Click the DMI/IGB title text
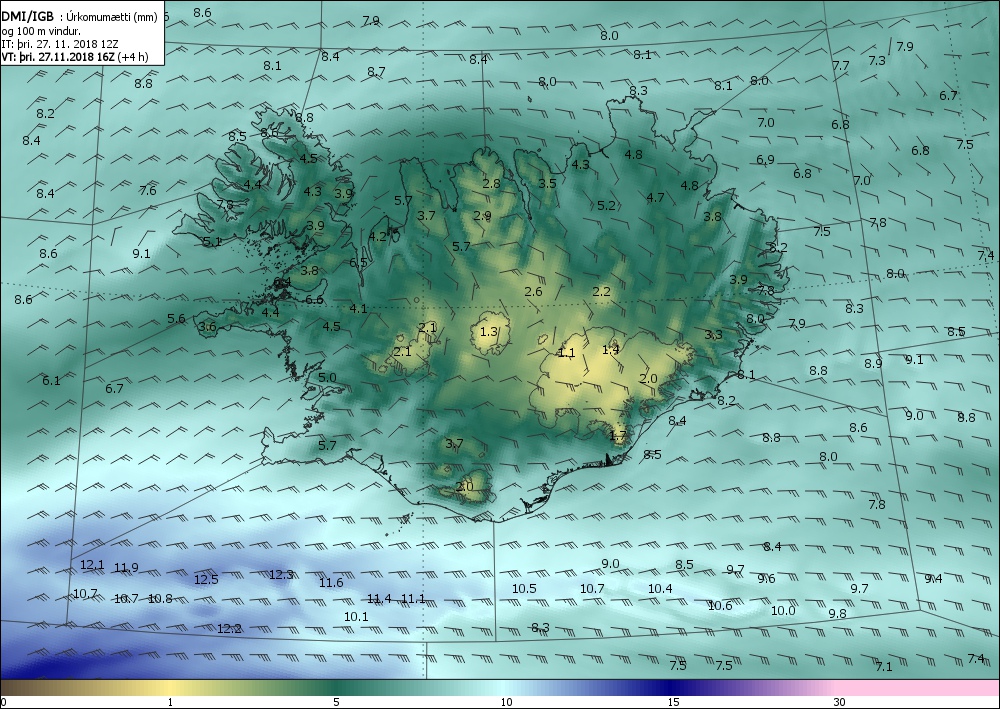1000x709 pixels. point(28,17)
